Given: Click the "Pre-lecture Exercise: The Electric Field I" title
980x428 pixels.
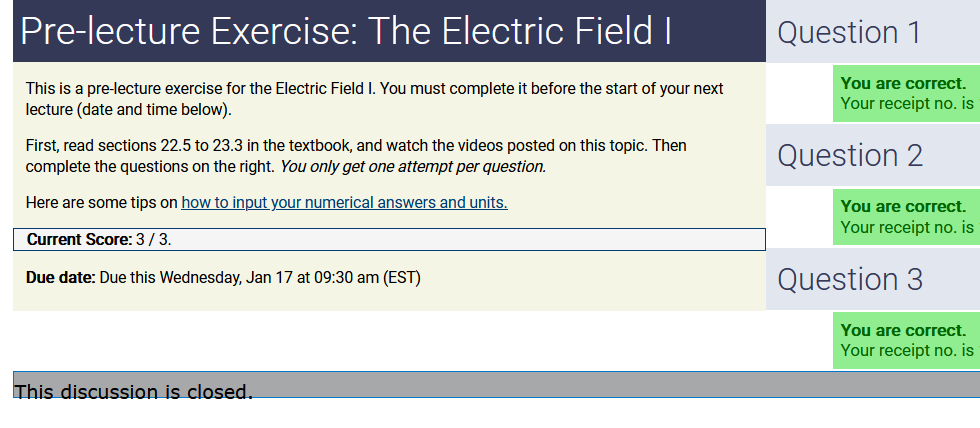Looking at the screenshot, I should coord(346,32).
